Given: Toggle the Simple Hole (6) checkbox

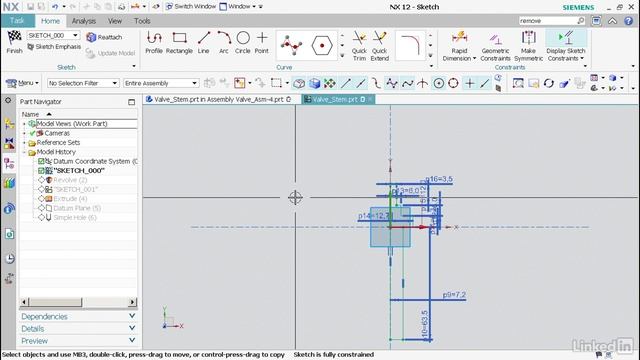Looking at the screenshot, I should pos(41,218).
